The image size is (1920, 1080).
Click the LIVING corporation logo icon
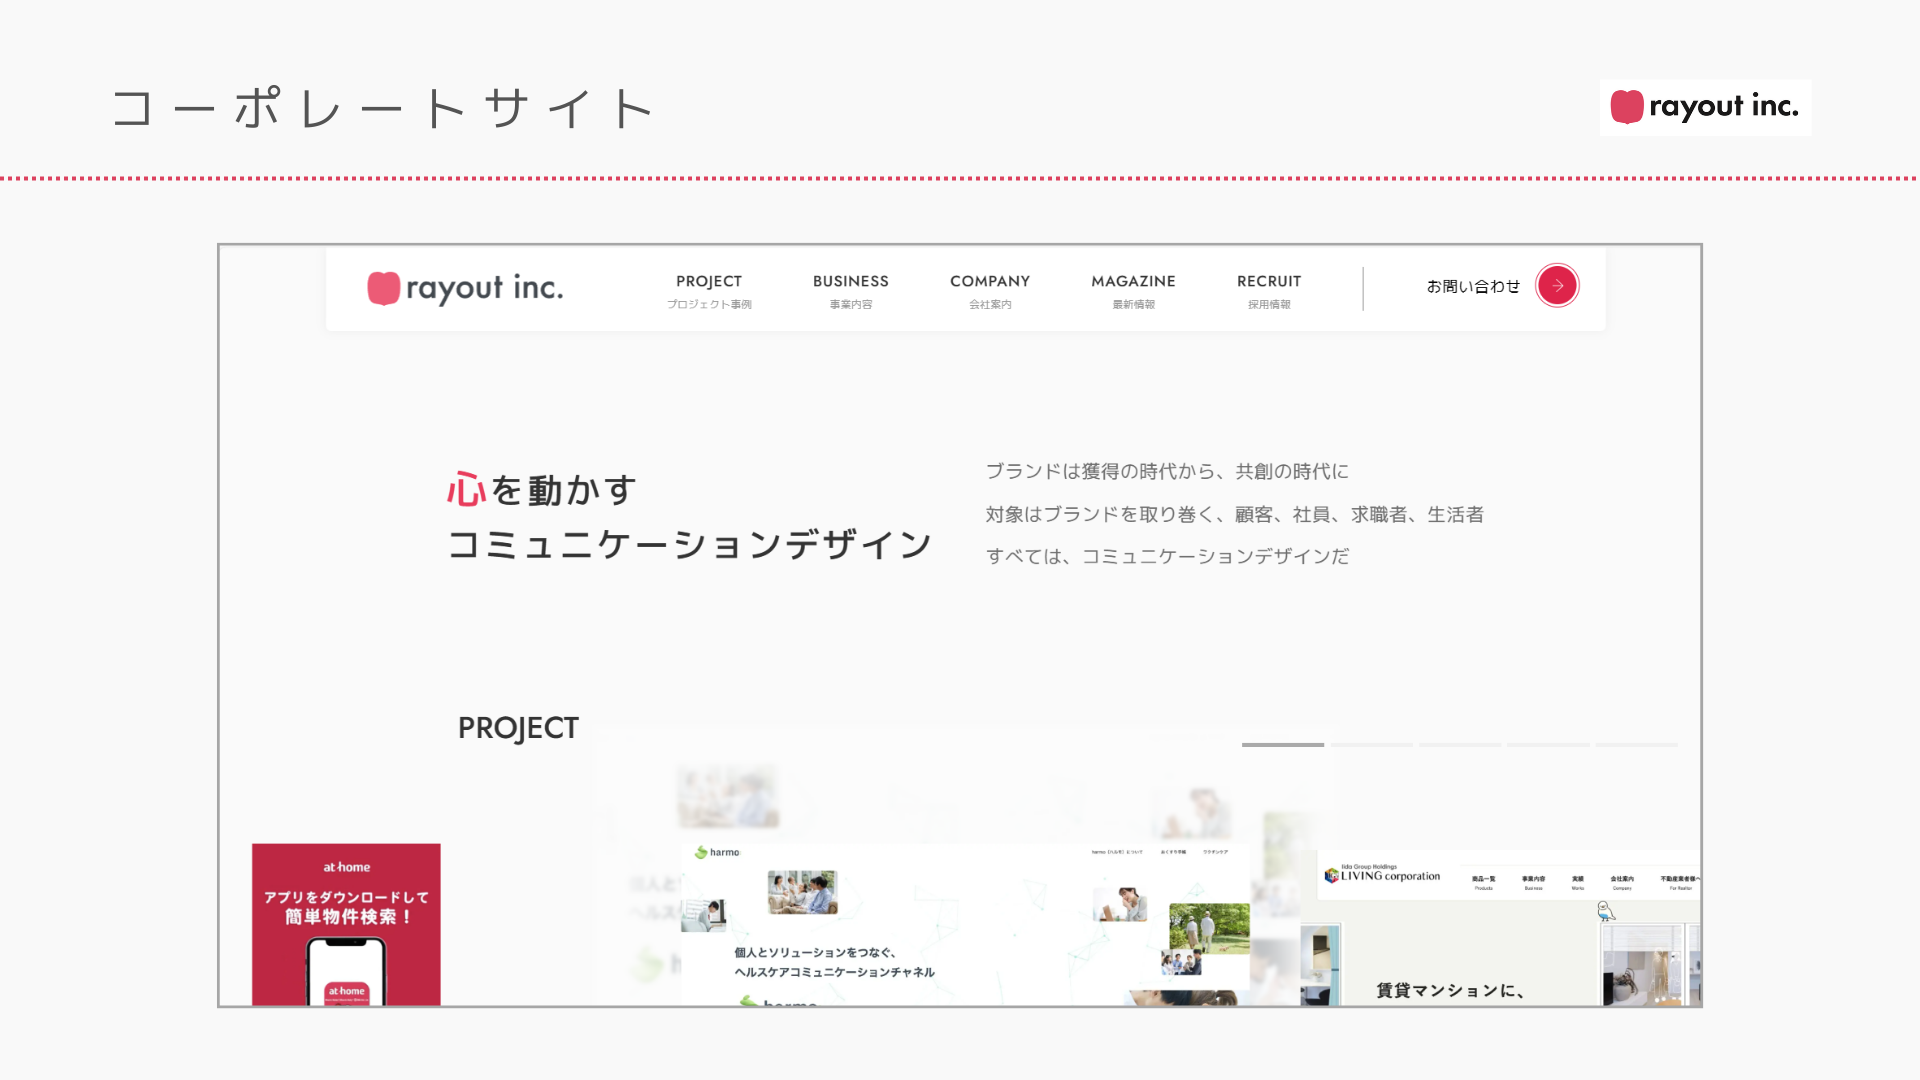[x=1331, y=876]
